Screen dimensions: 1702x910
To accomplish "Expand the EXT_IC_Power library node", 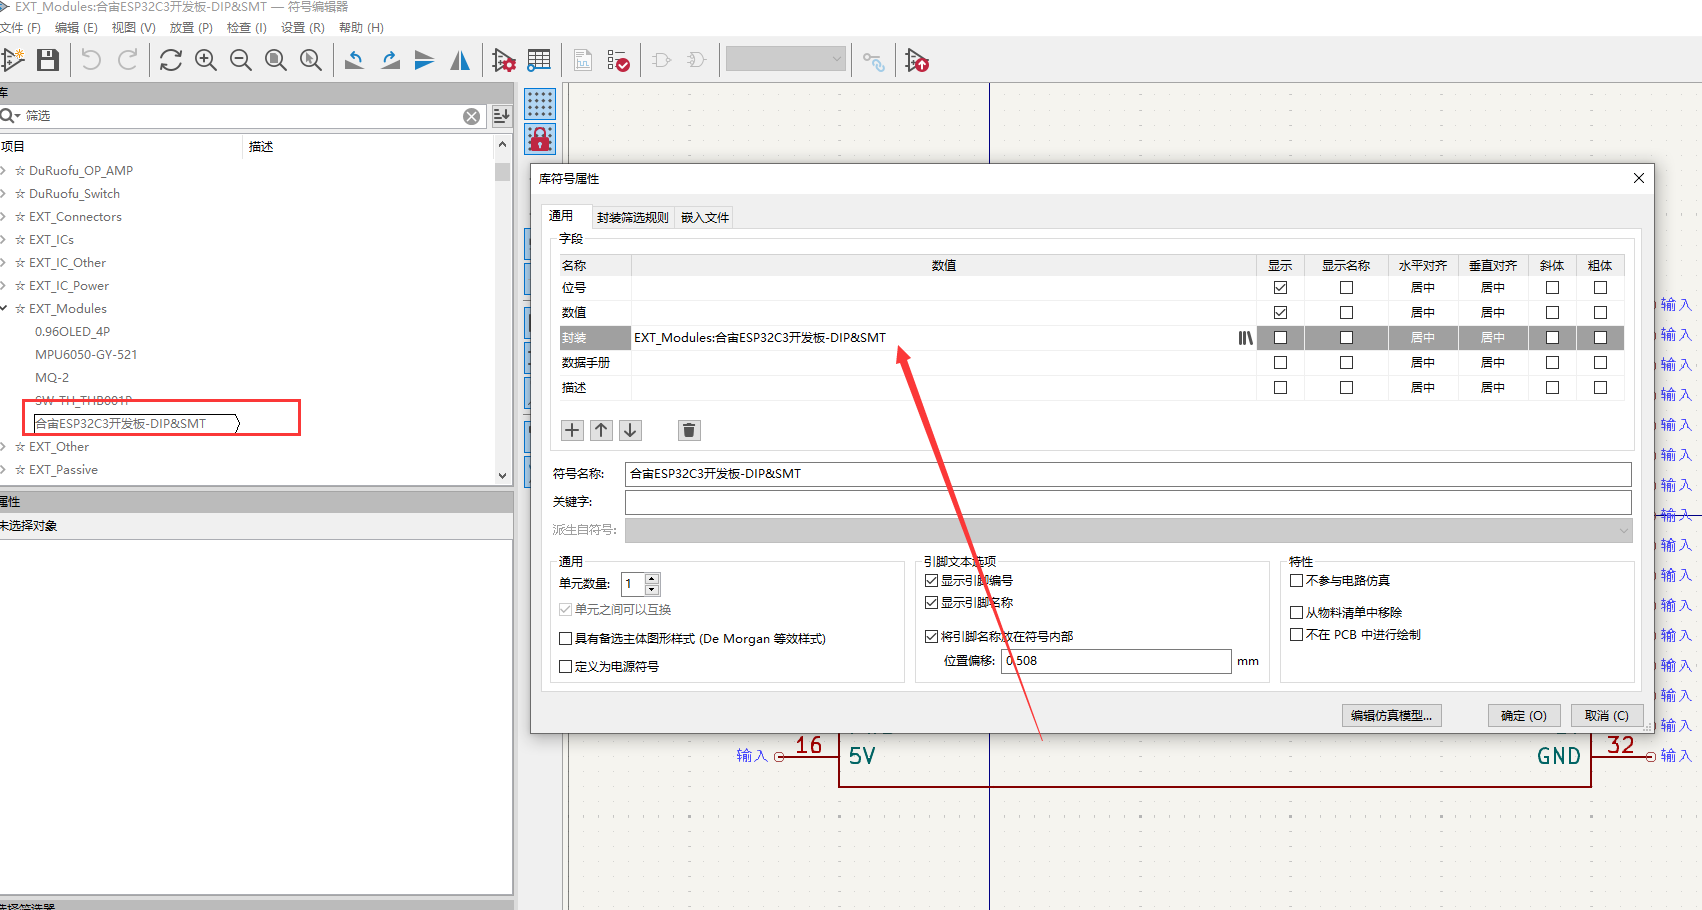I will (x=5, y=286).
